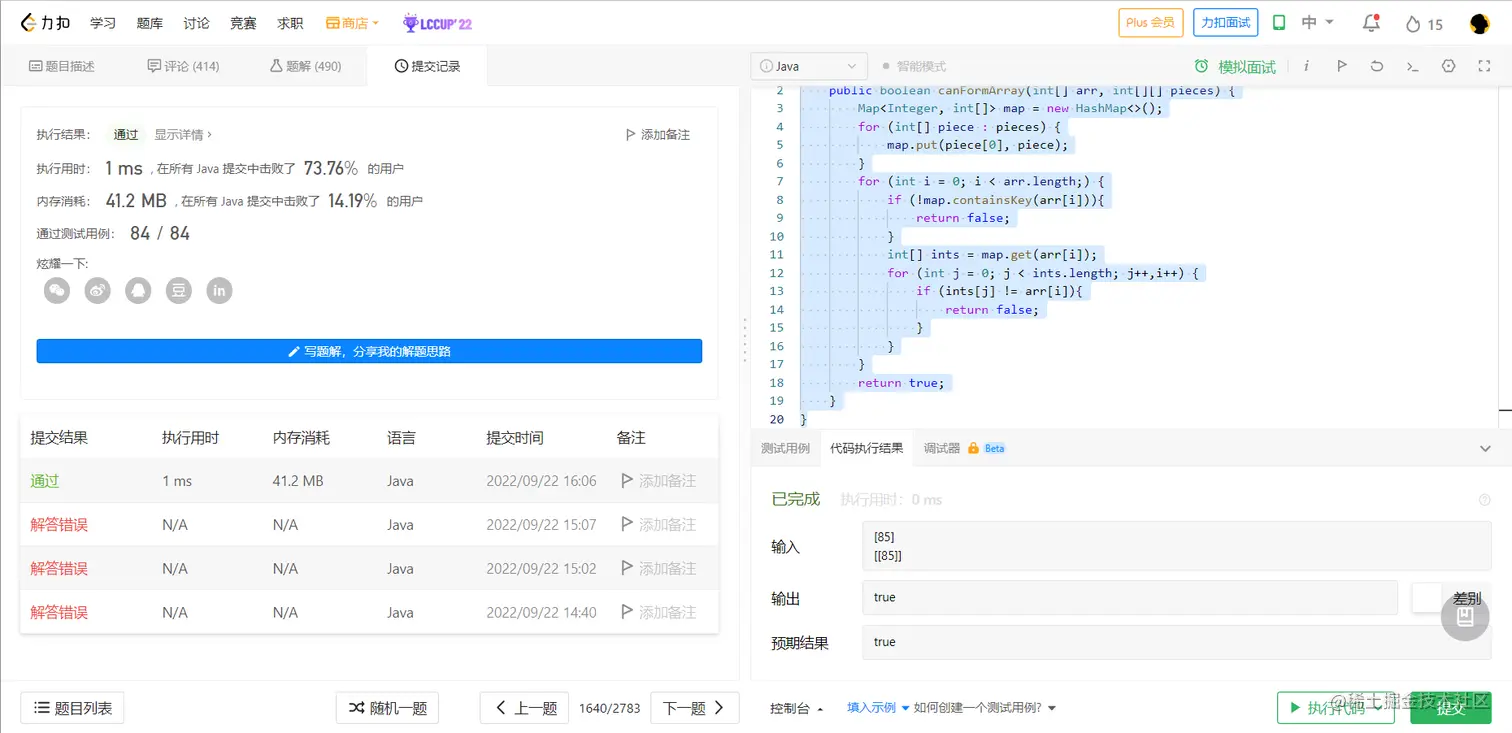Open the 解答错误 submission from 15:02

[x=59, y=569]
